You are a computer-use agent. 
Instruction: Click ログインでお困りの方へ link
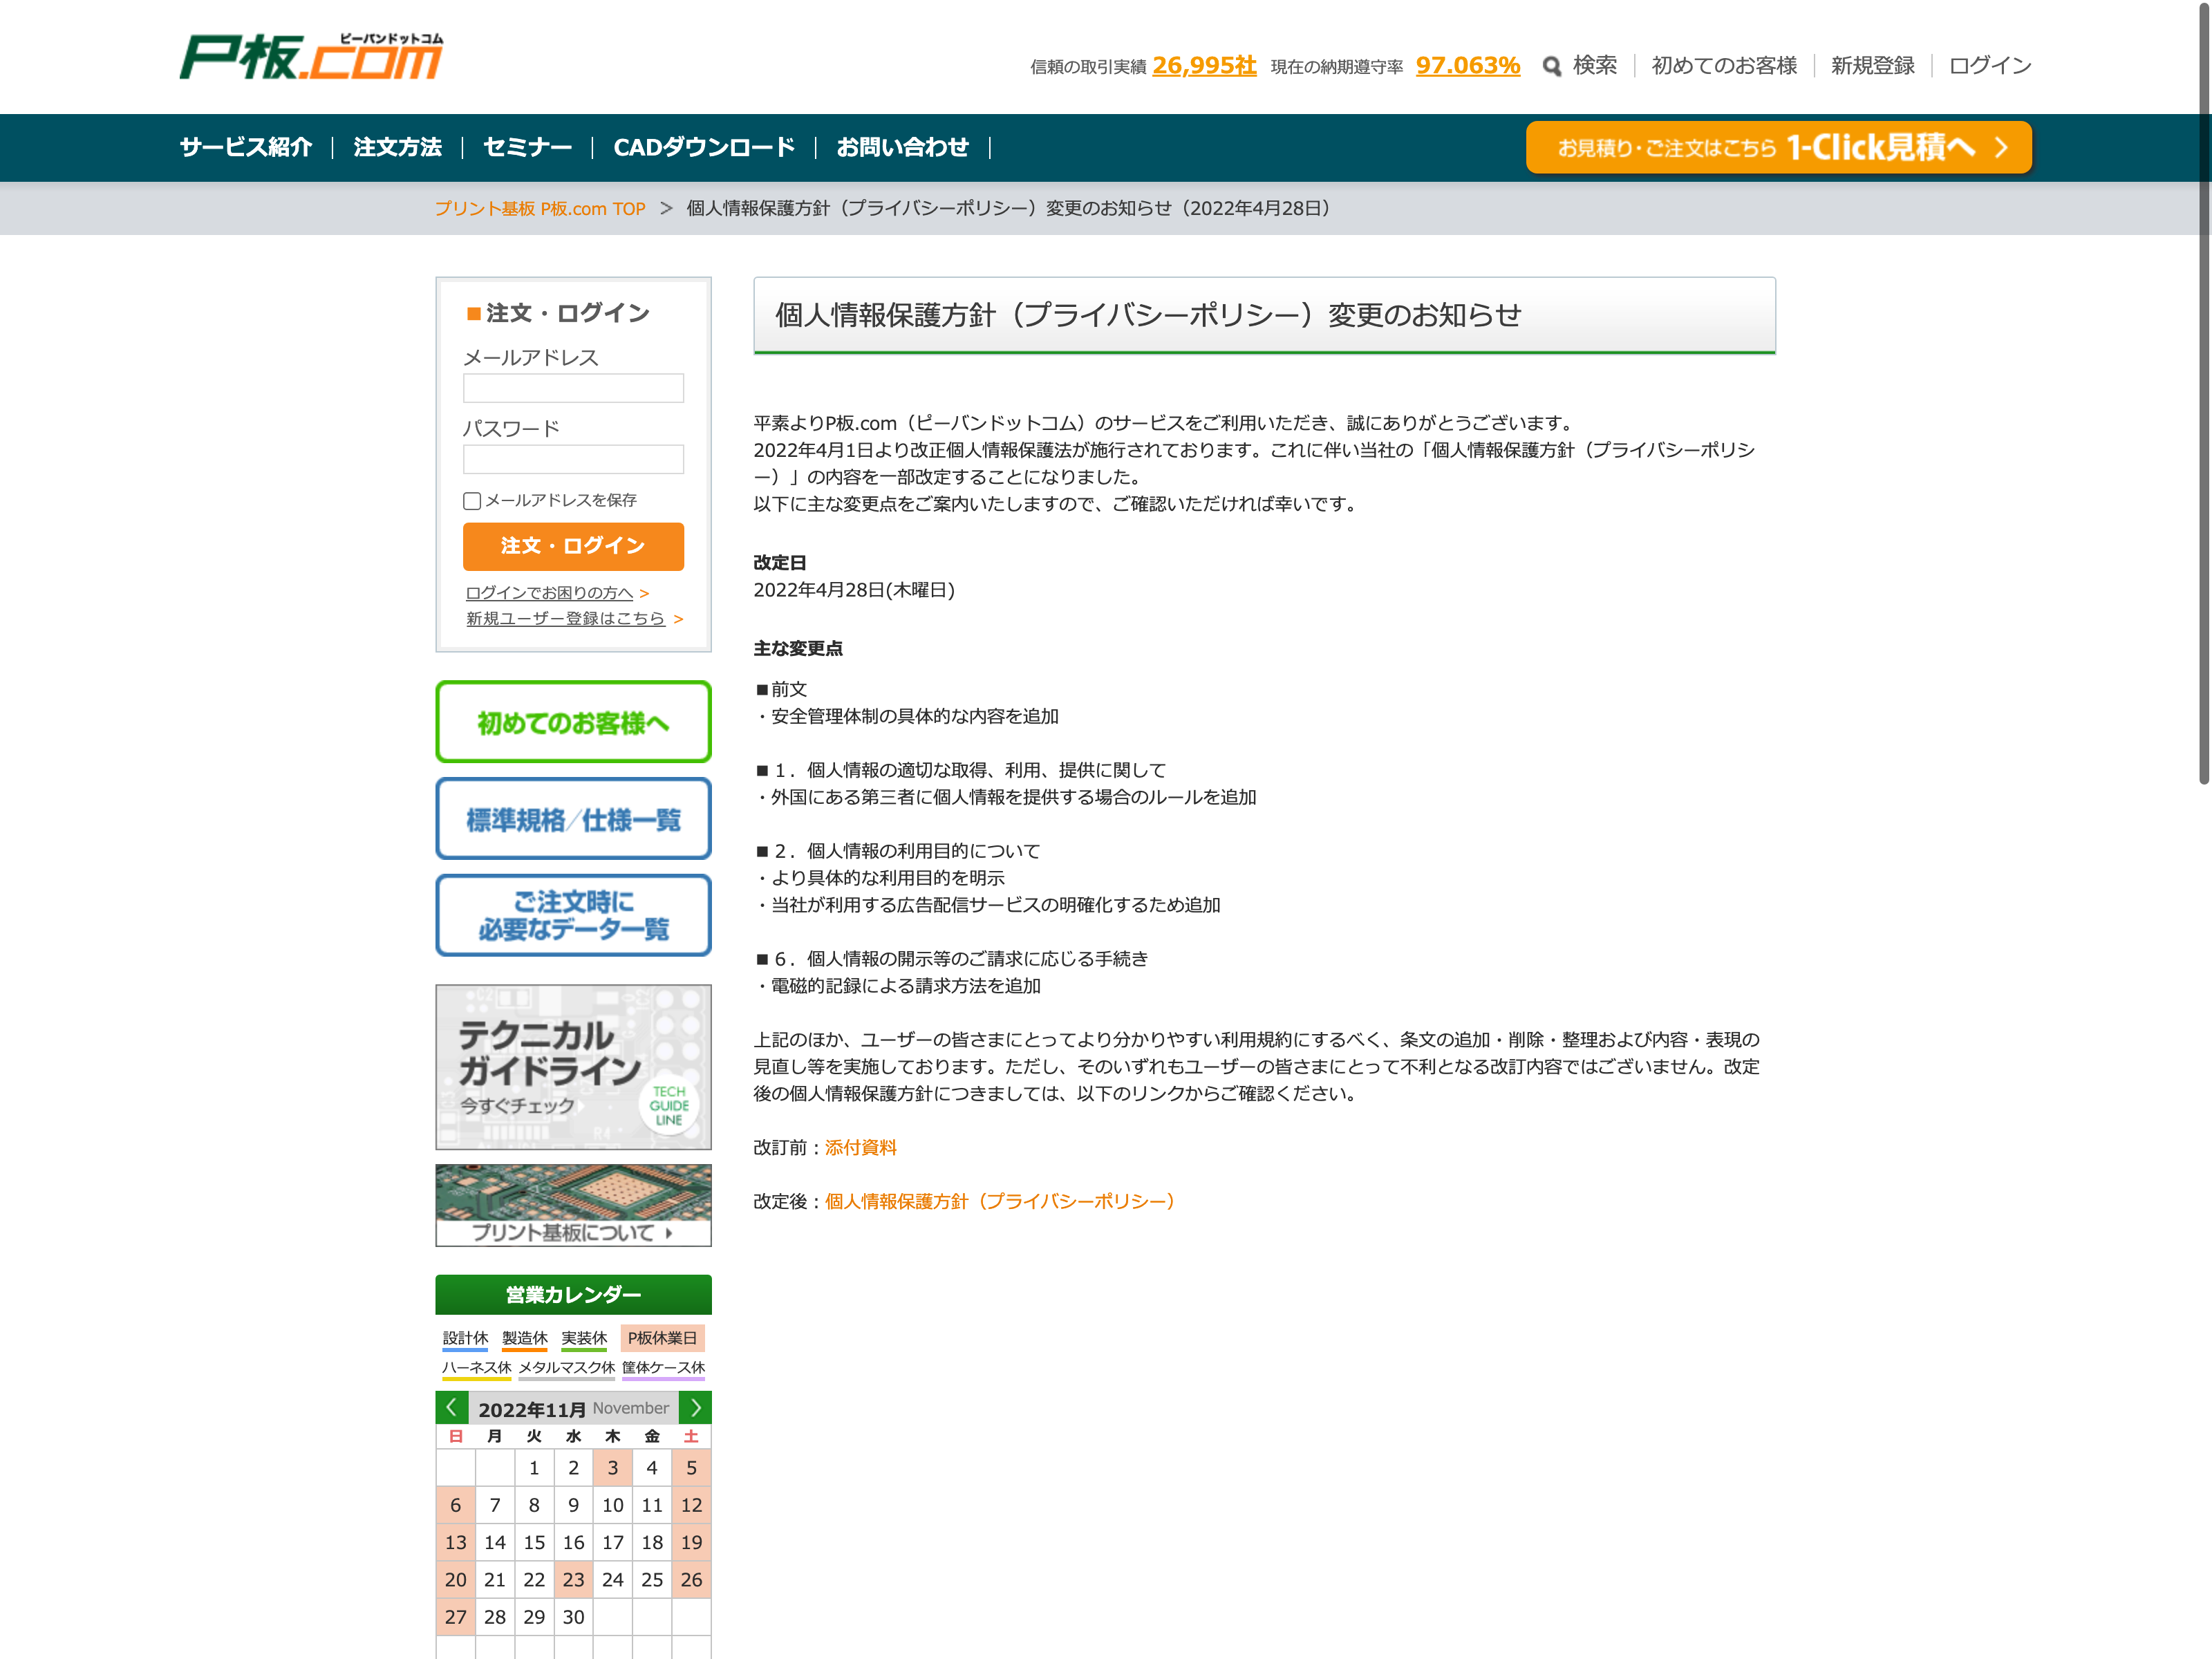[549, 593]
